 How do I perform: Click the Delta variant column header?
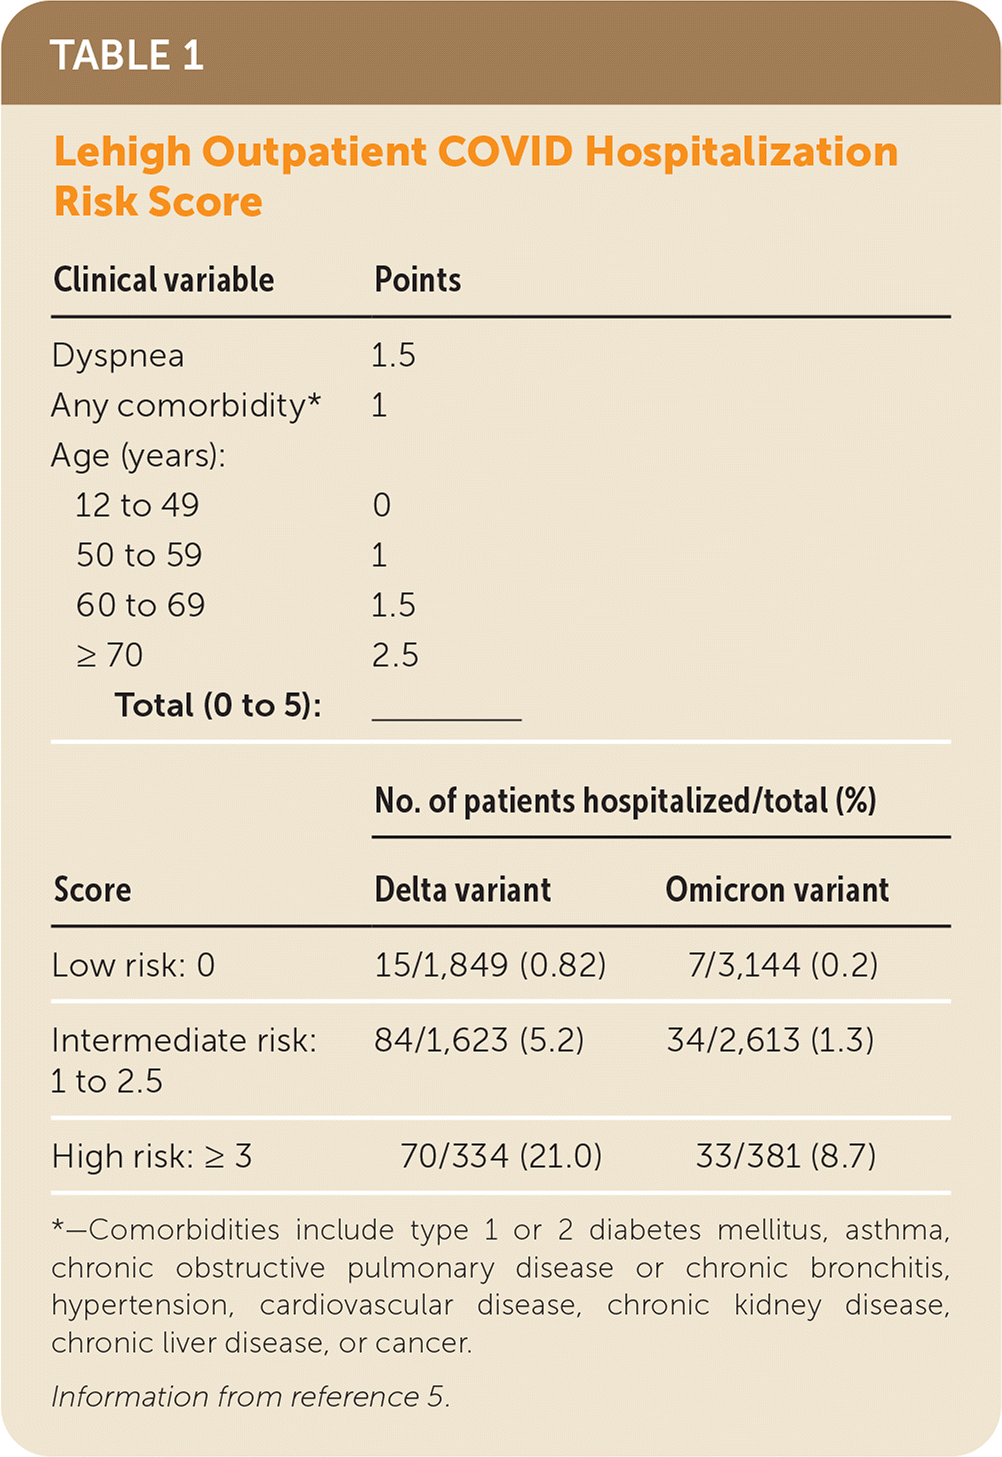coord(462,890)
